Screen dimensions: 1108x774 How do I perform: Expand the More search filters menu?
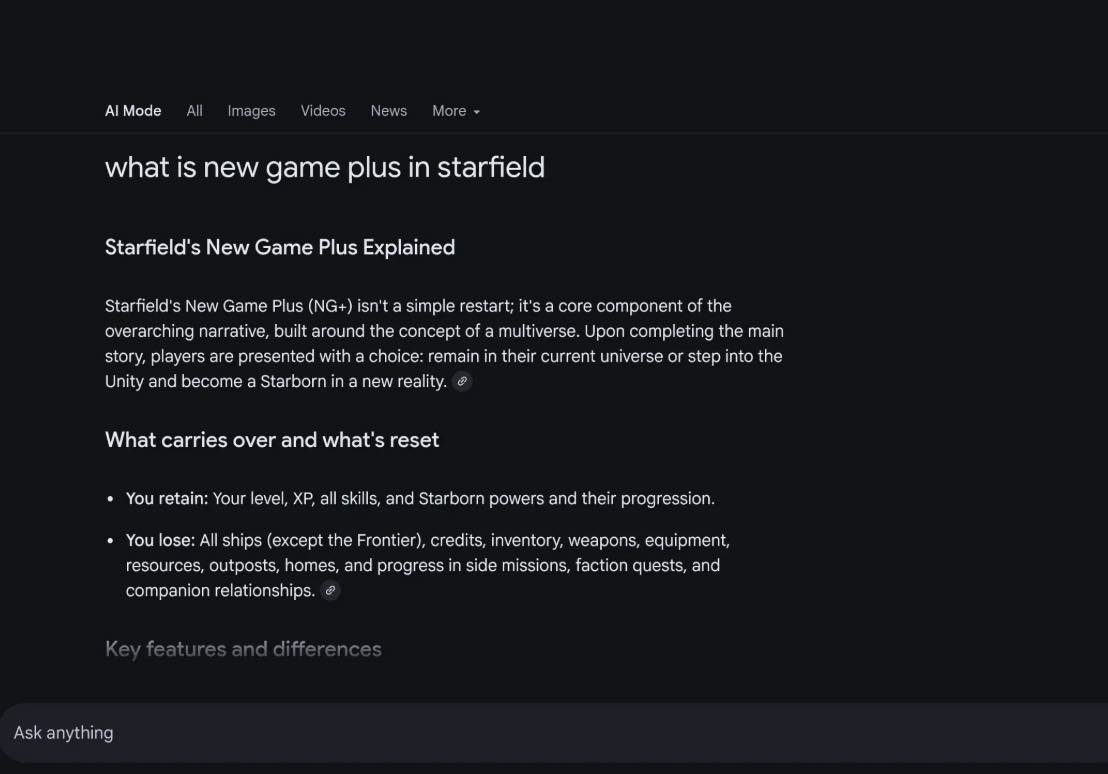(456, 111)
